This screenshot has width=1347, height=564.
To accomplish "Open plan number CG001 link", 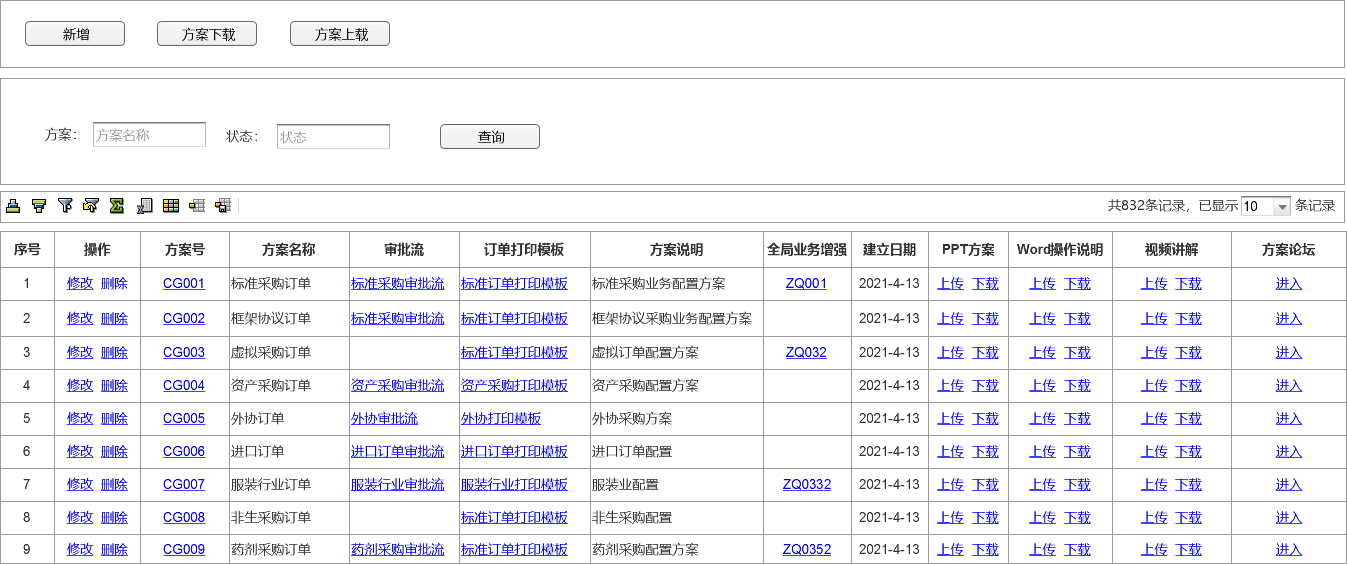I will coord(184,284).
